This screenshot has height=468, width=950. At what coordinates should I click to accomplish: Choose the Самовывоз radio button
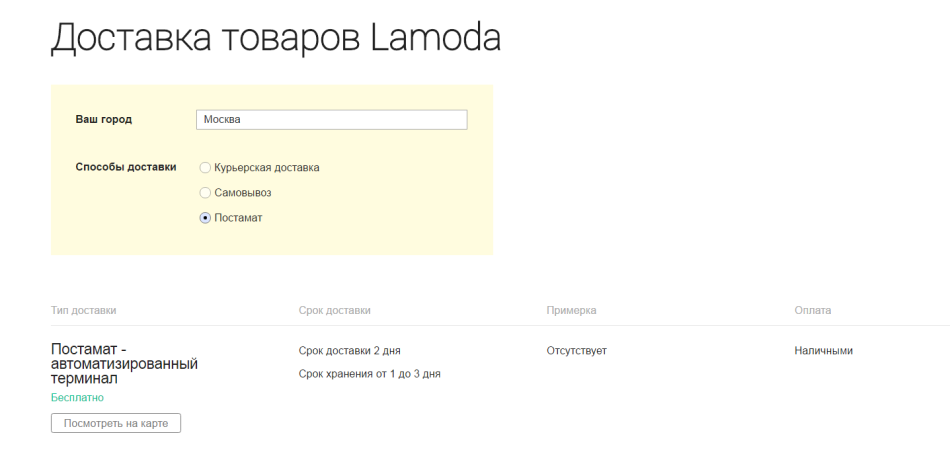click(x=205, y=193)
